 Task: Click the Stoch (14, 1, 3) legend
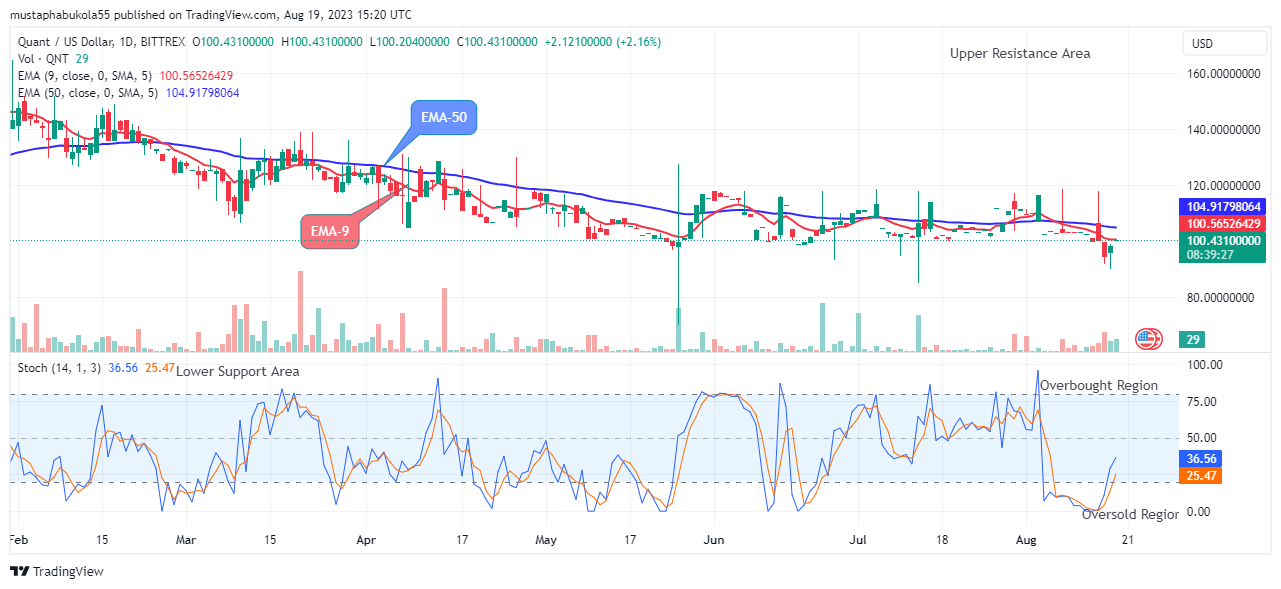pyautogui.click(x=95, y=368)
